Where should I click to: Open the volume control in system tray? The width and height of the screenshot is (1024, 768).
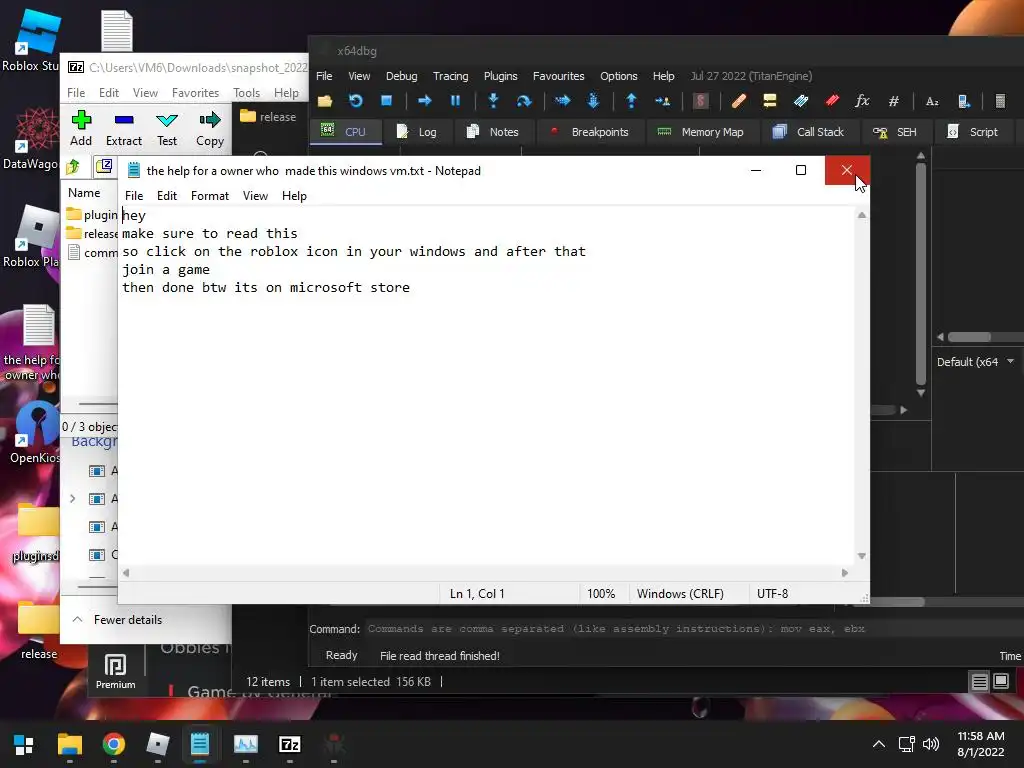click(931, 744)
